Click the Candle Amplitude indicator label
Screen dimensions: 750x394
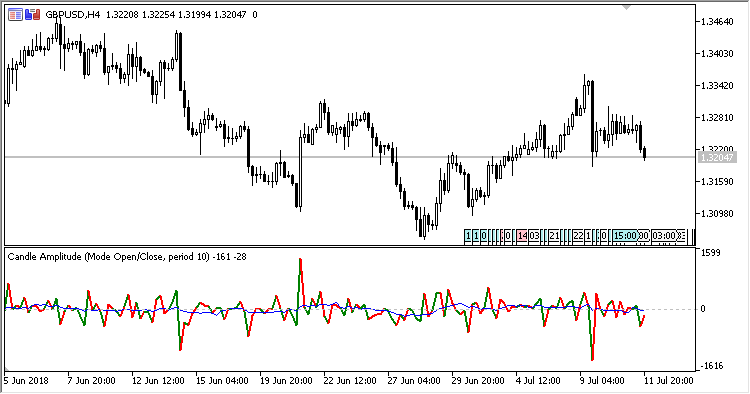127,257
